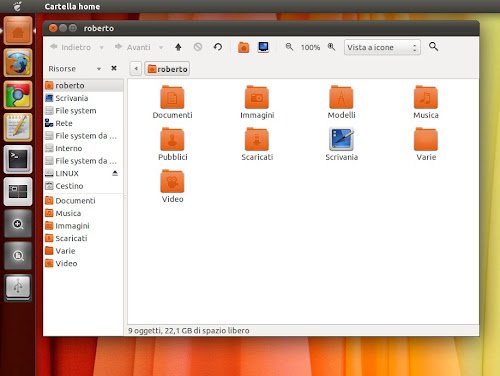Image resolution: width=500 pixels, height=376 pixels.
Task: Click the Avanti forward button
Action: click(132, 47)
